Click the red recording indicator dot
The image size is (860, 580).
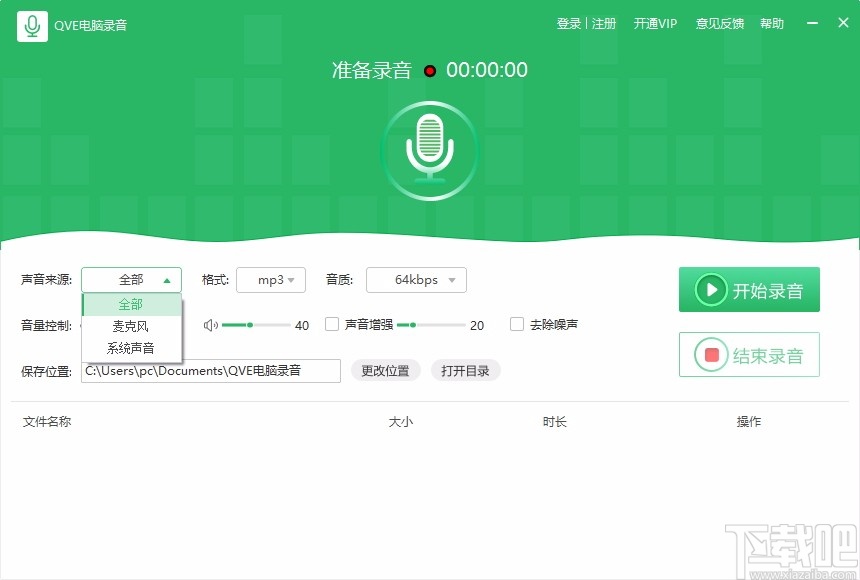(x=430, y=70)
